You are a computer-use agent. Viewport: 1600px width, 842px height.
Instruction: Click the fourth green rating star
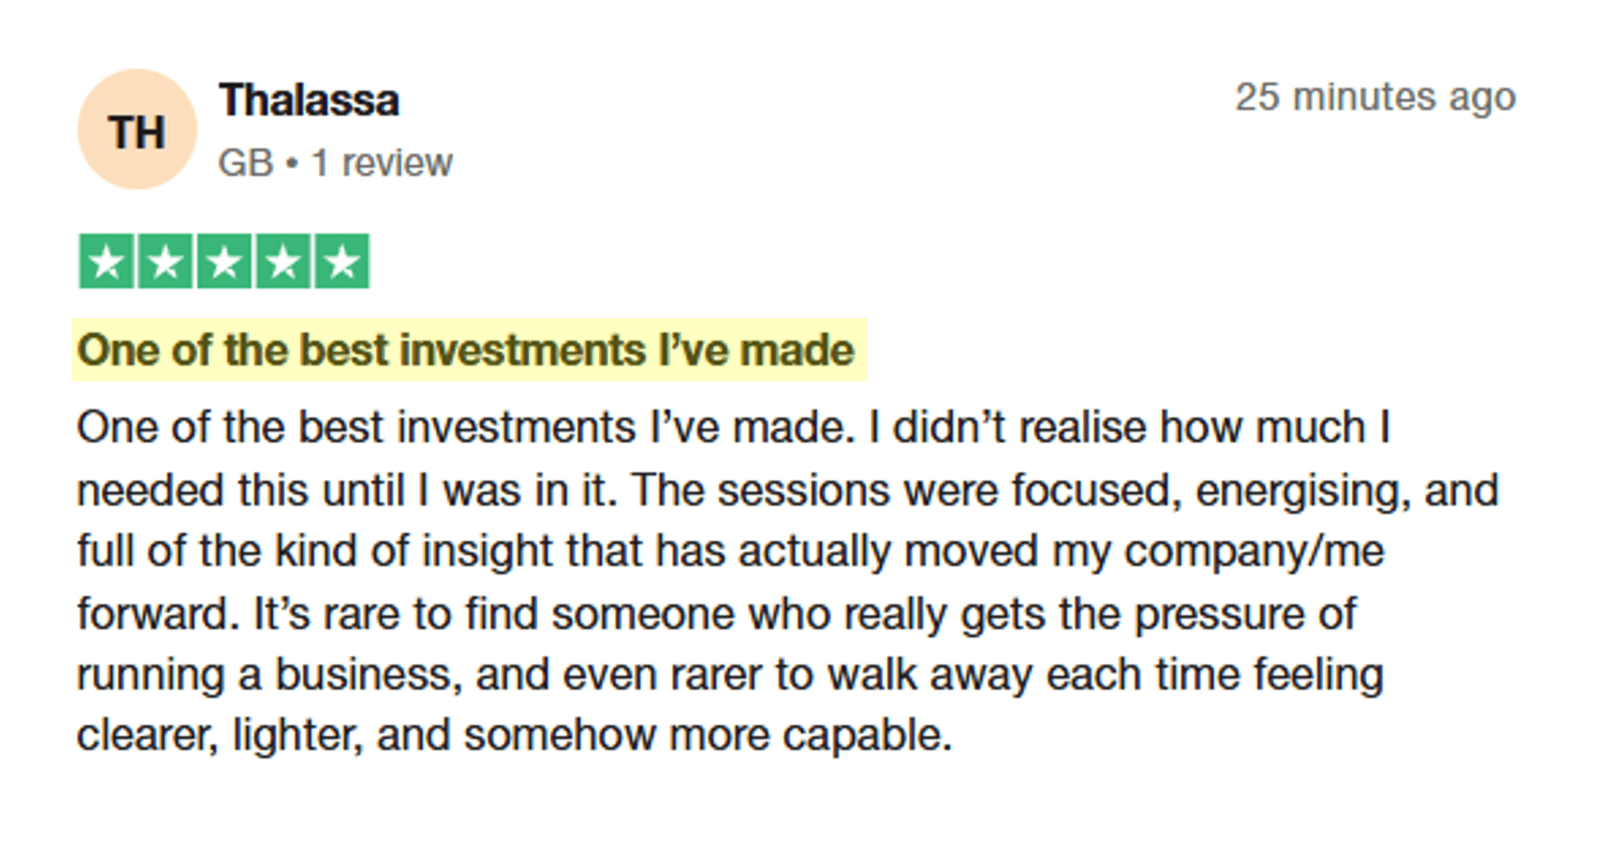coord(283,262)
